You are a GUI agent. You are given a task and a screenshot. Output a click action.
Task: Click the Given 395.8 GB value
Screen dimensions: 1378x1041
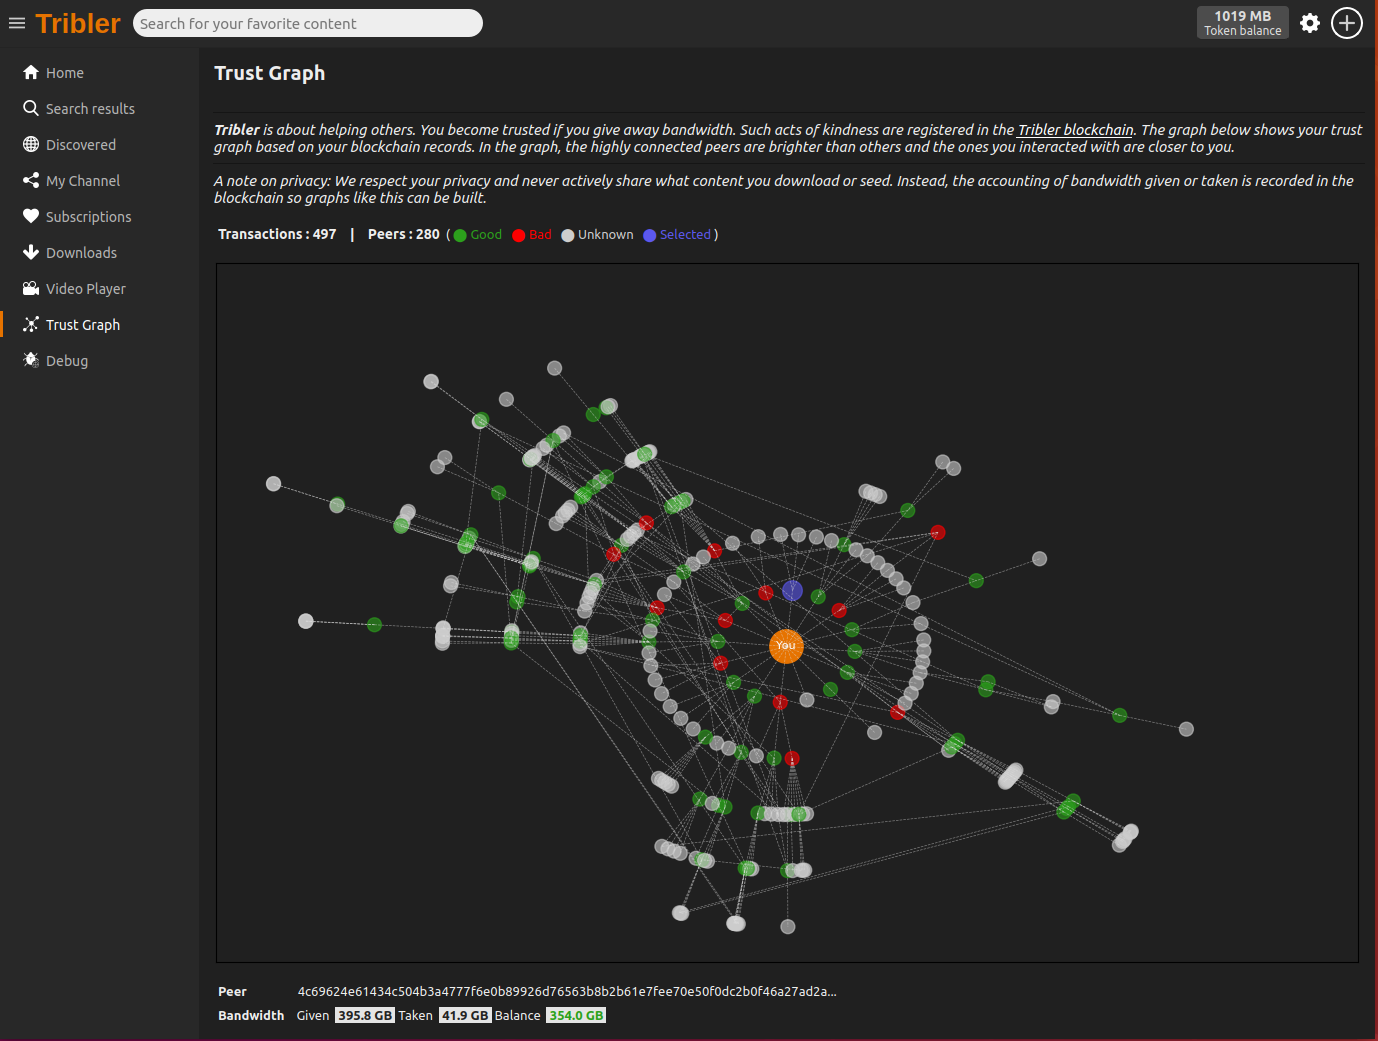tap(364, 1016)
